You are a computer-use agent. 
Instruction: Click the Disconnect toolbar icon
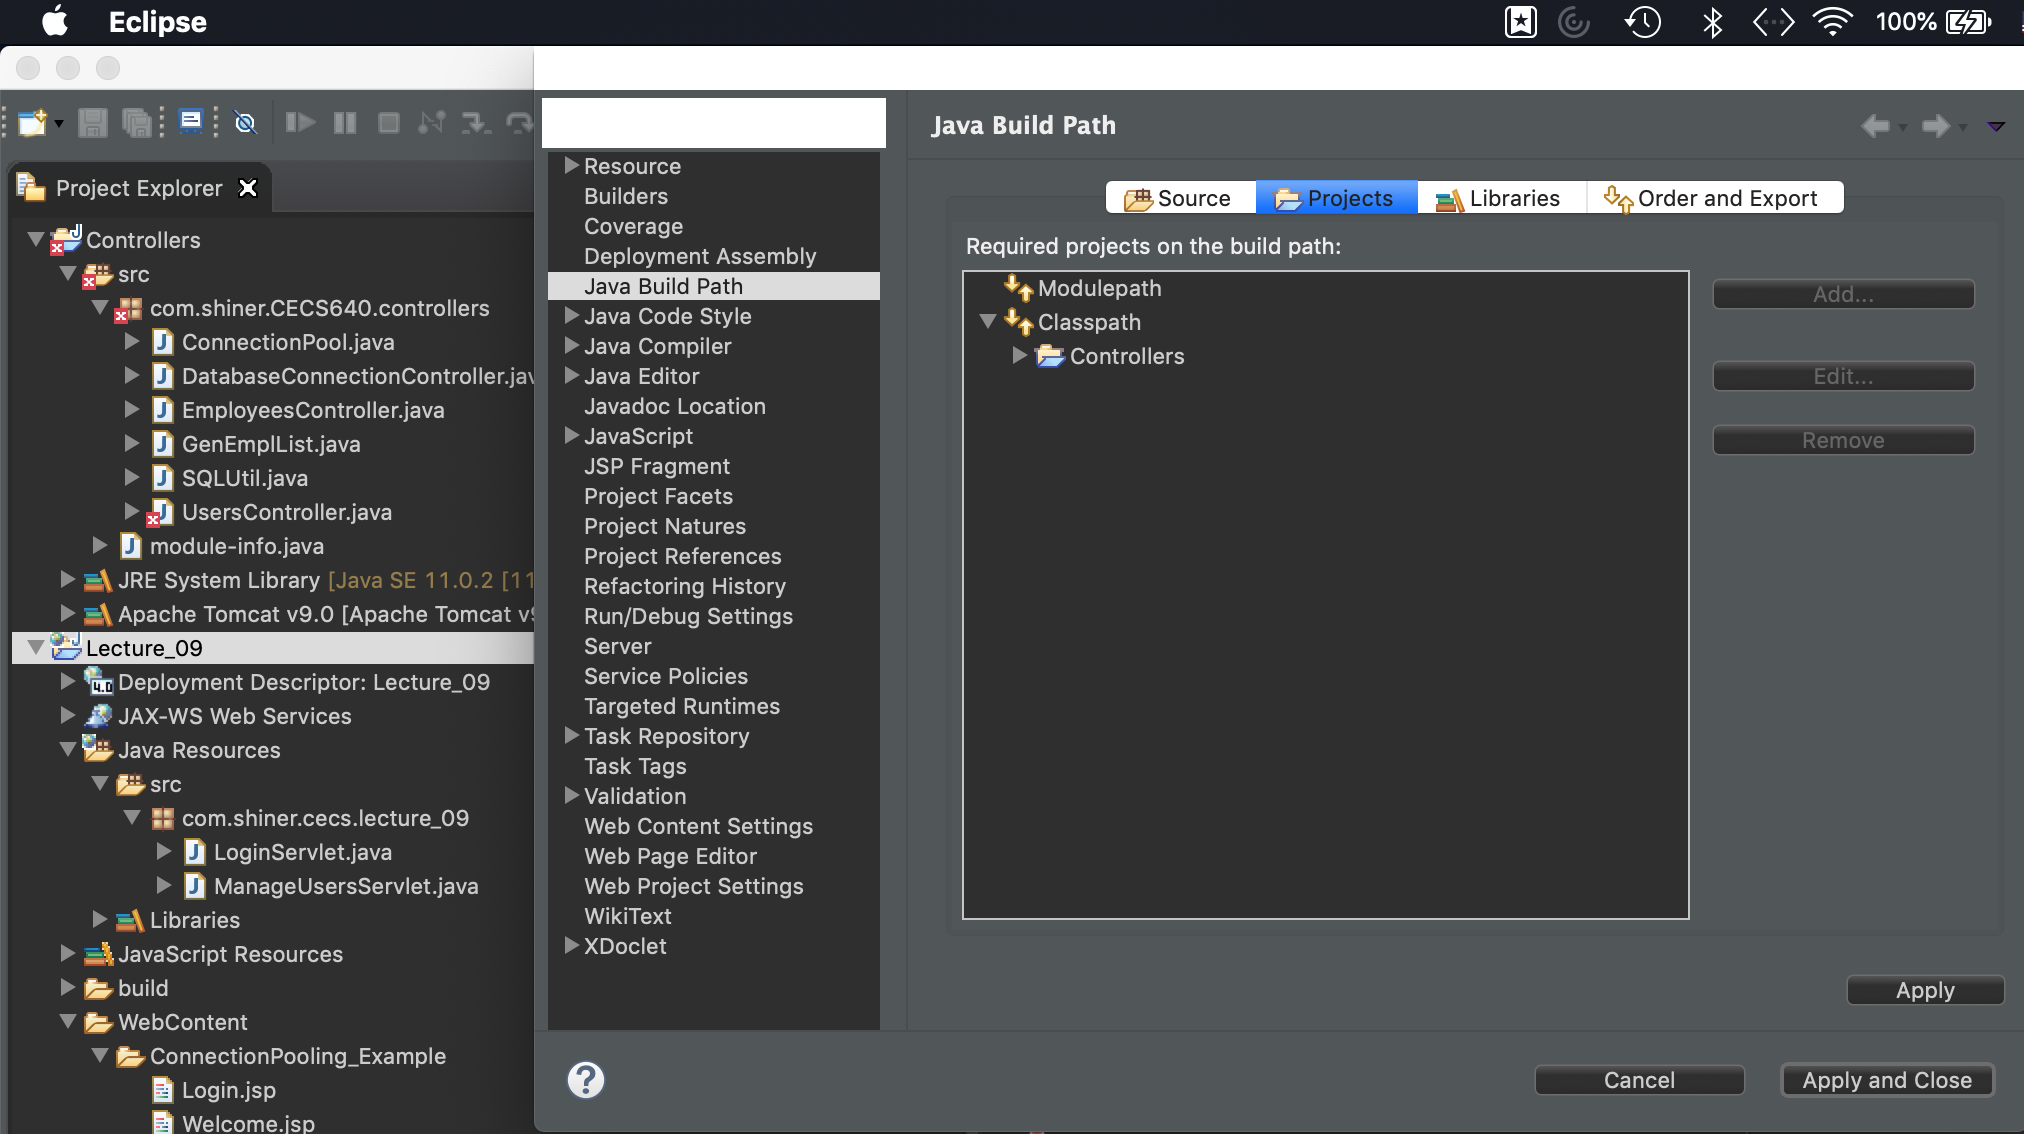point(432,123)
